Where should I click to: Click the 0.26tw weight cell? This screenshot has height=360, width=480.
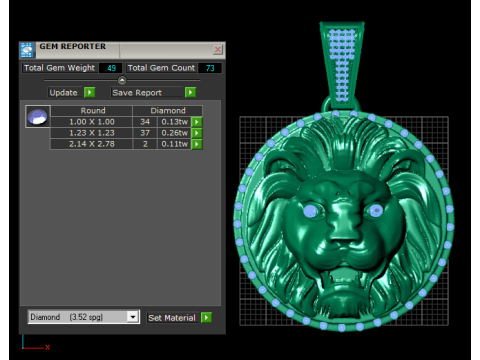(174, 133)
